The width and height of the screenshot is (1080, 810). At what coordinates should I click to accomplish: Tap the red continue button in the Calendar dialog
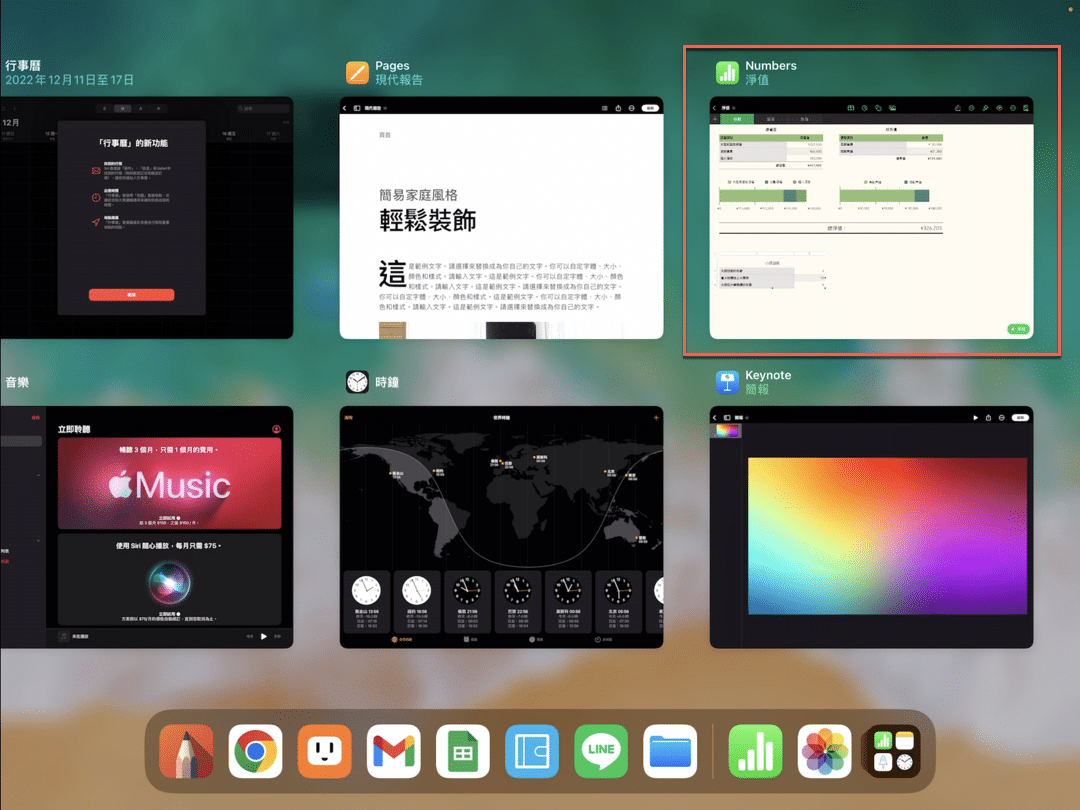tap(132, 295)
